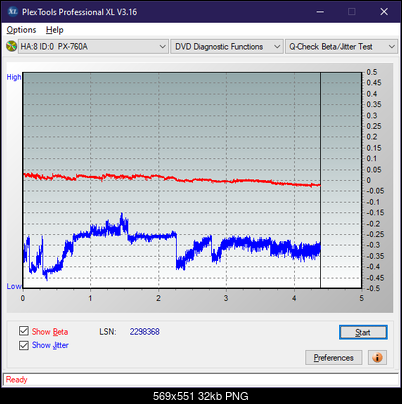Select the LSN value 2298368
The image size is (402, 404).
tap(145, 332)
